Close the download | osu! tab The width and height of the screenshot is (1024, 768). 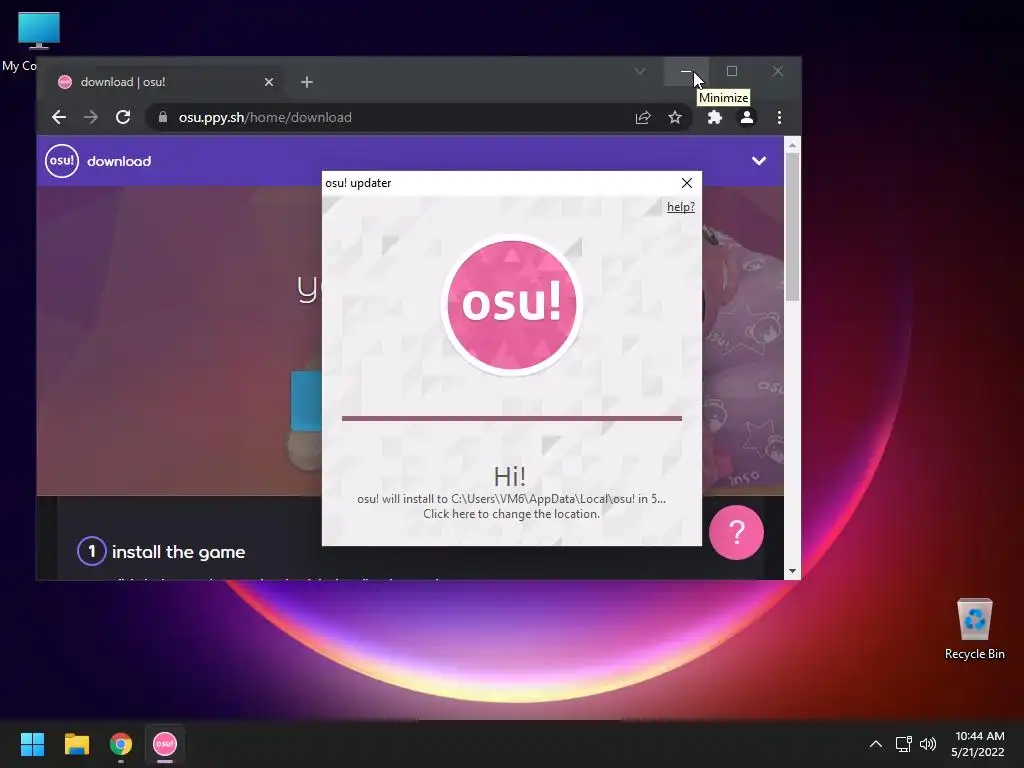269,82
